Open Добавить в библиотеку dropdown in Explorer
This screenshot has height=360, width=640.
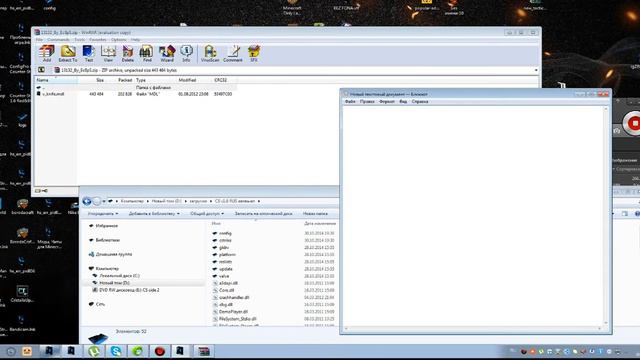tap(154, 213)
